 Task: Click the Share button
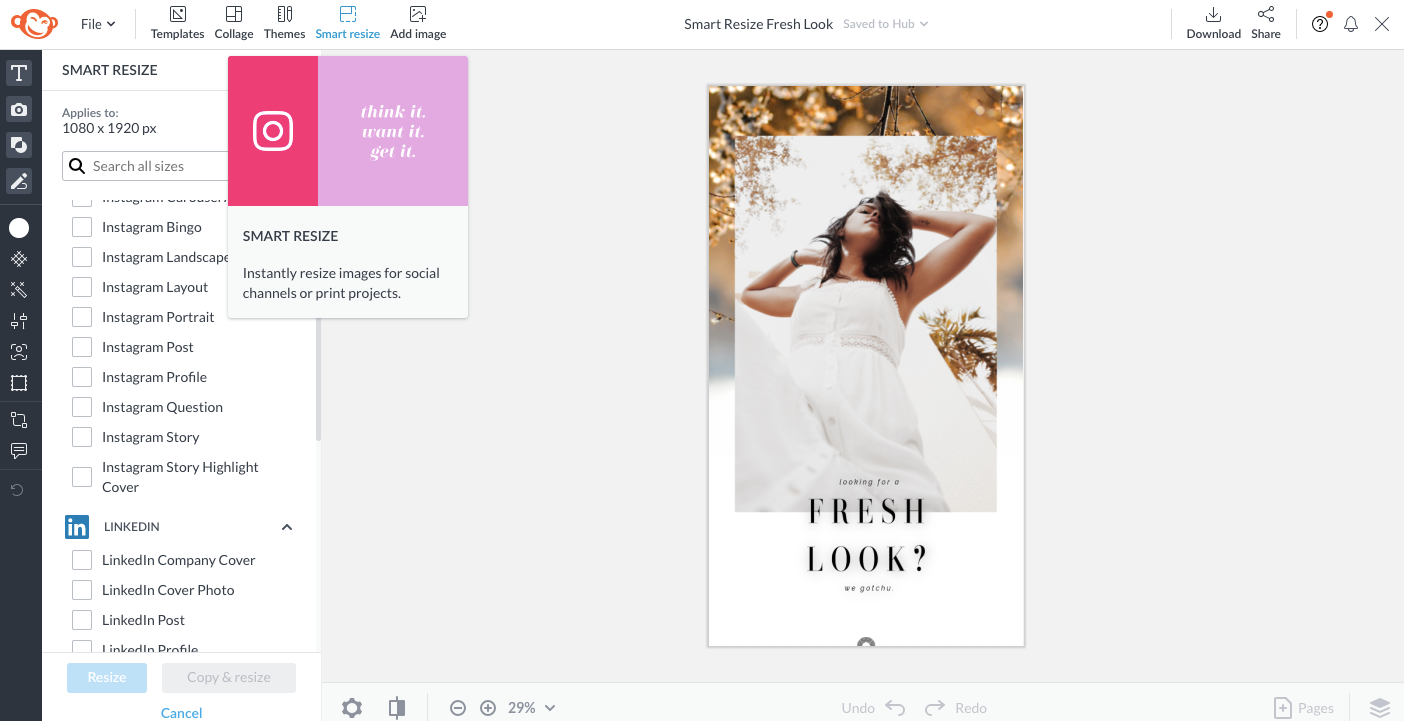point(1265,23)
